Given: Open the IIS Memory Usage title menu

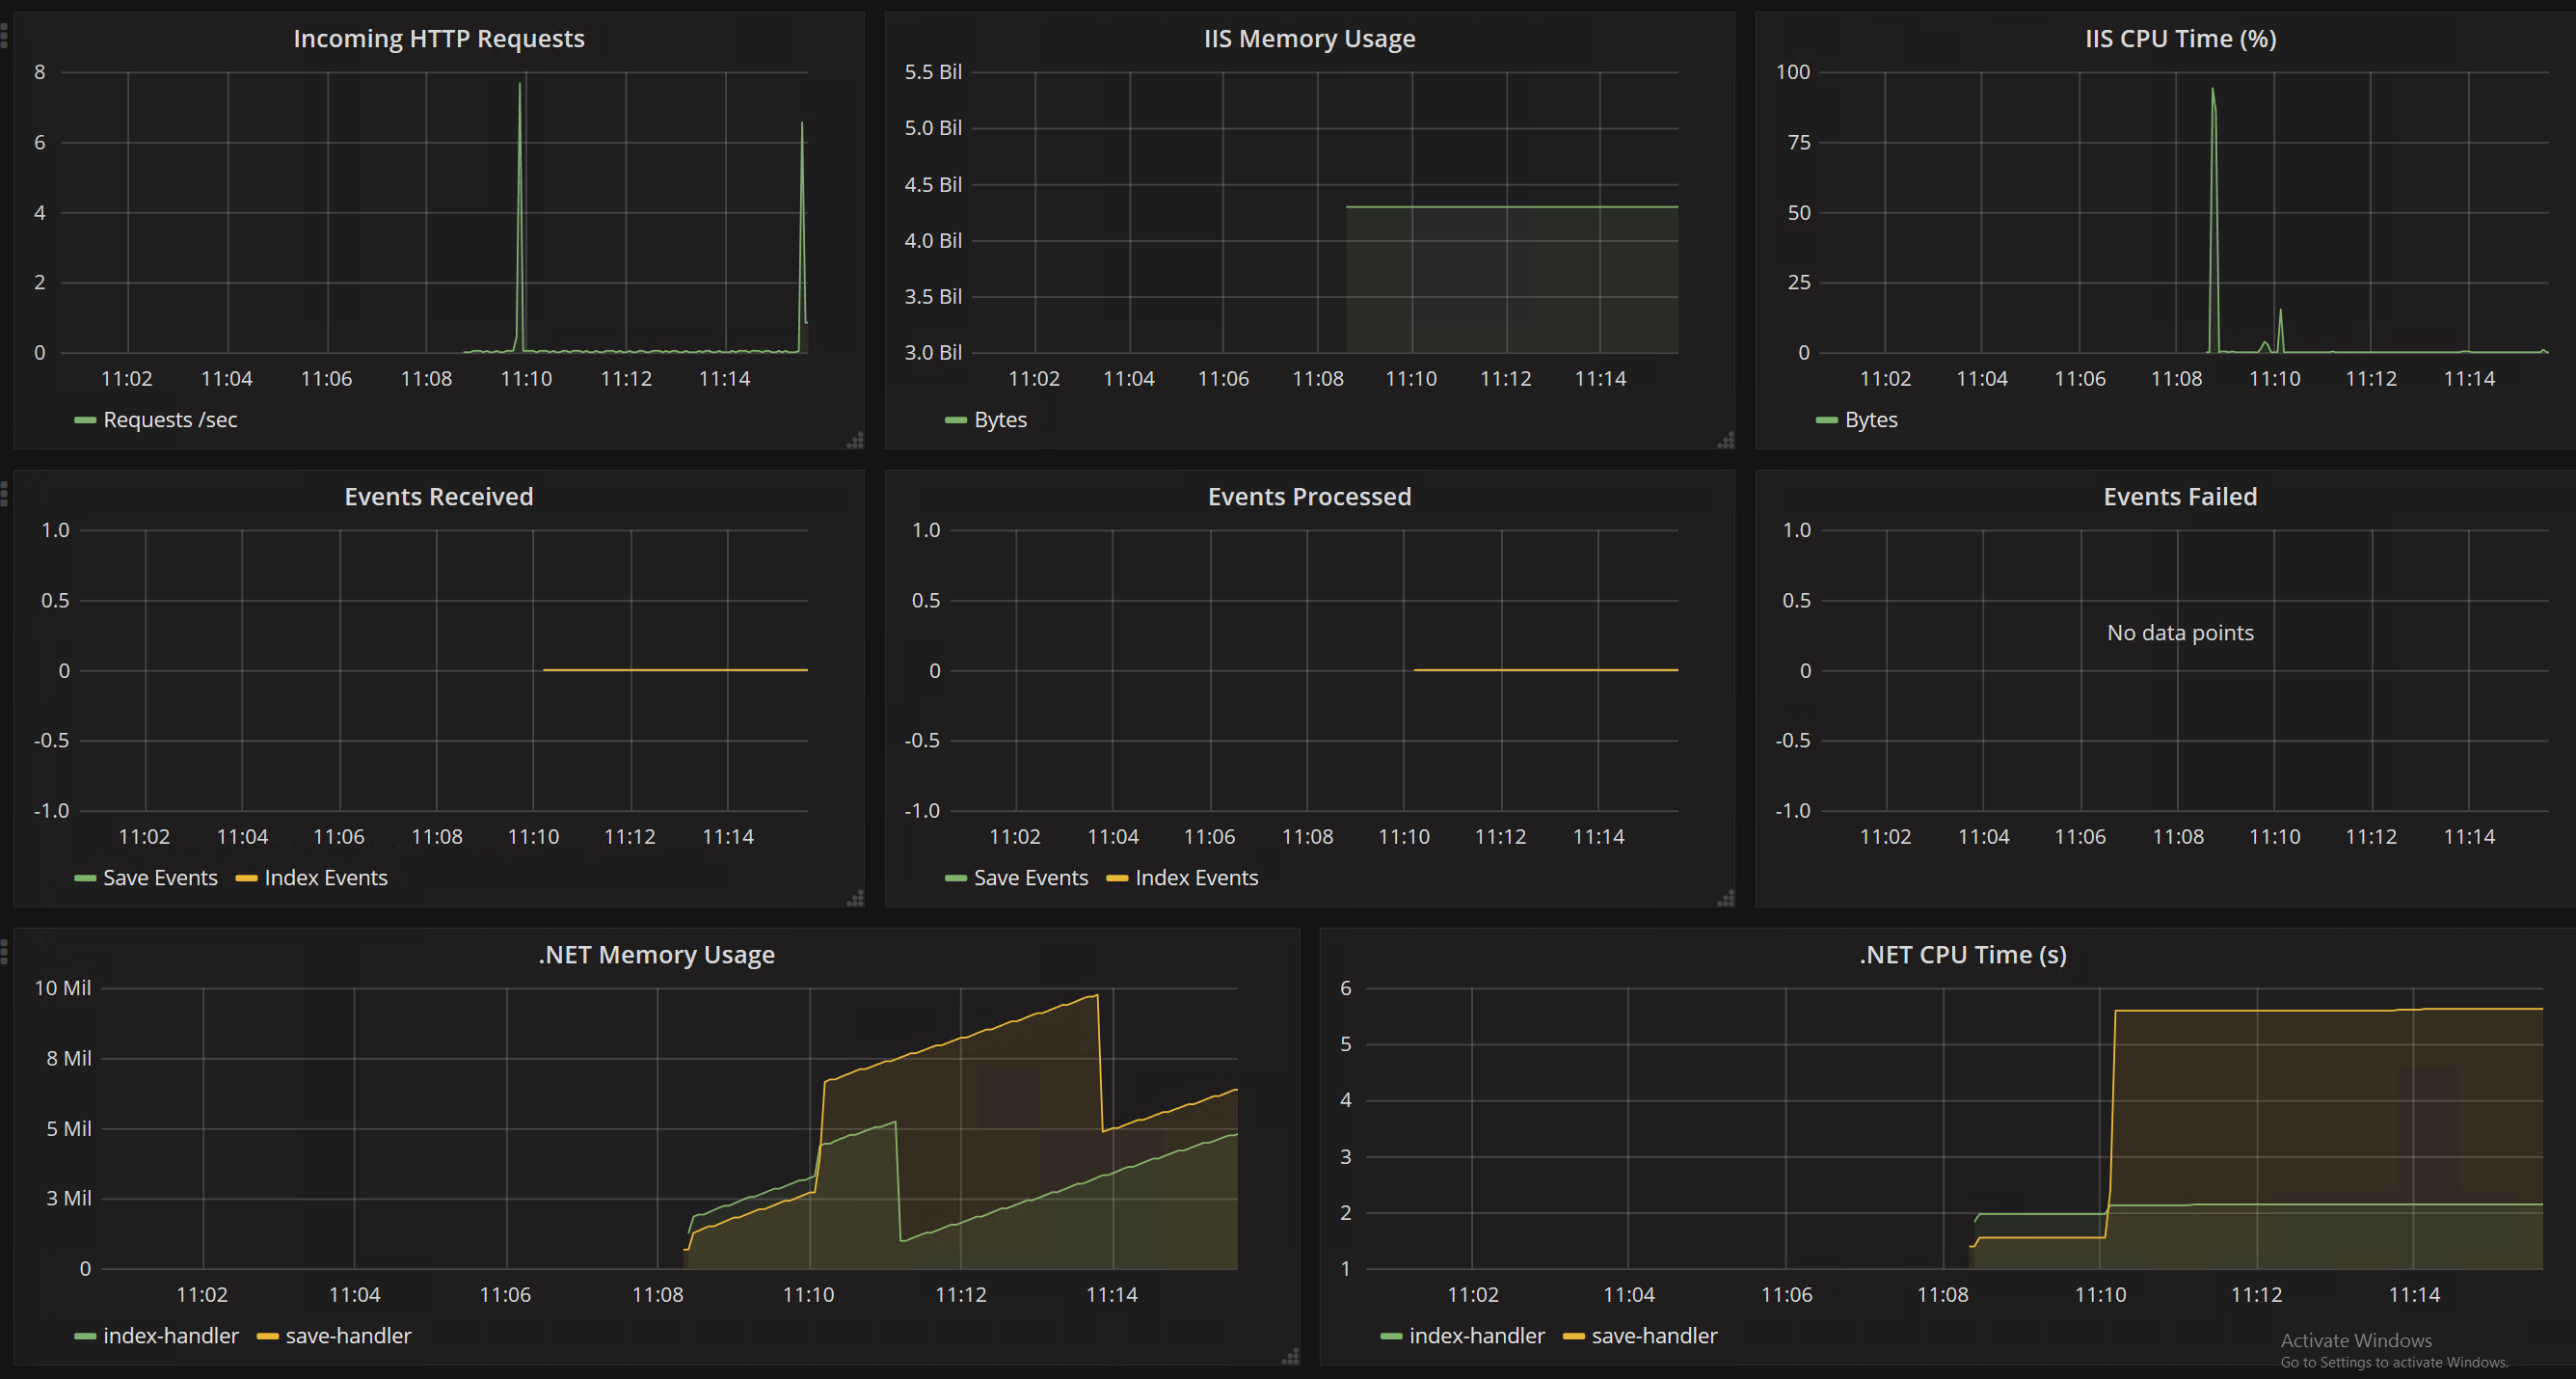Looking at the screenshot, I should (1309, 39).
